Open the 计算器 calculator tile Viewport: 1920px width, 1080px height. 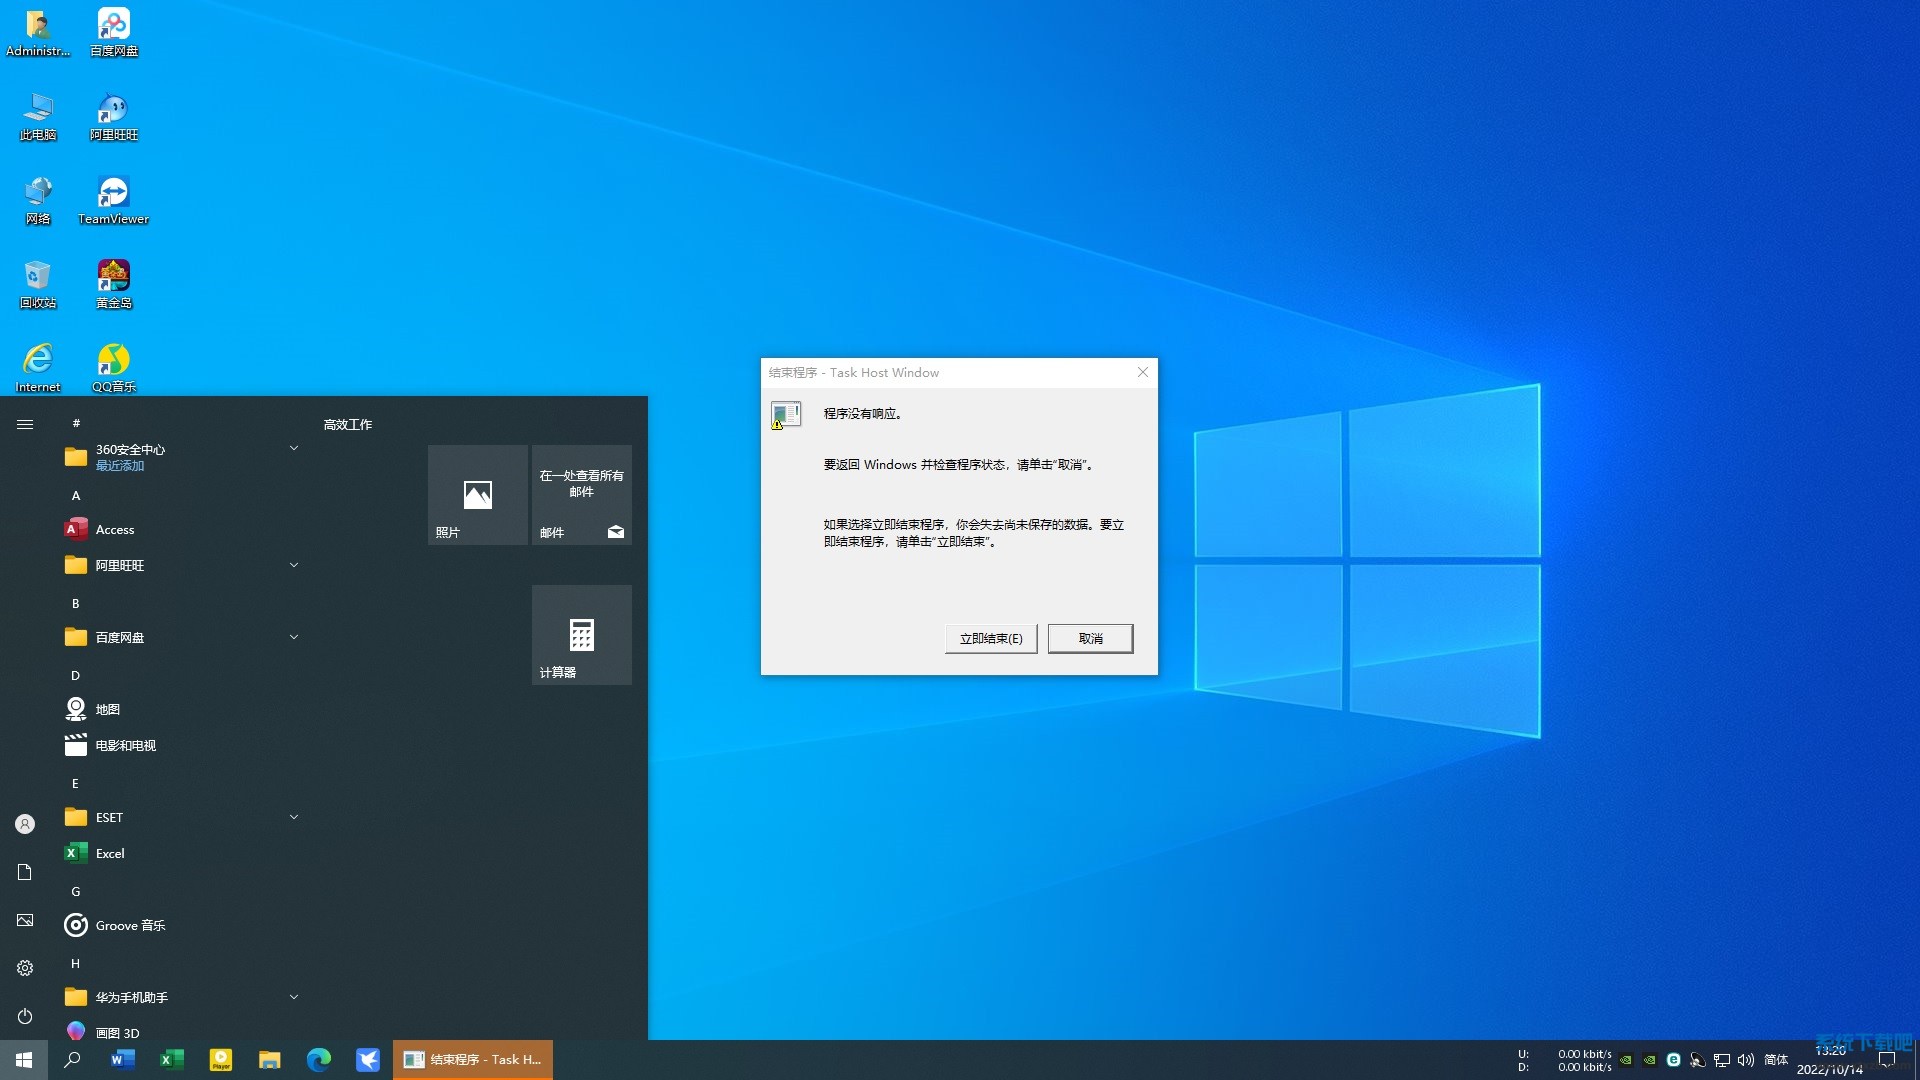pos(581,635)
